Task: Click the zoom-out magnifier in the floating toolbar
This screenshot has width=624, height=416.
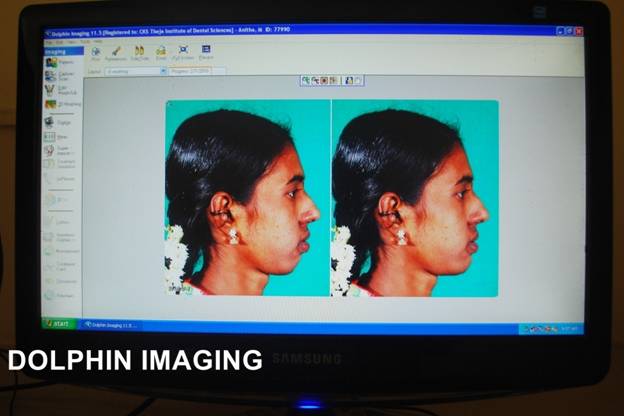Action: [315, 81]
